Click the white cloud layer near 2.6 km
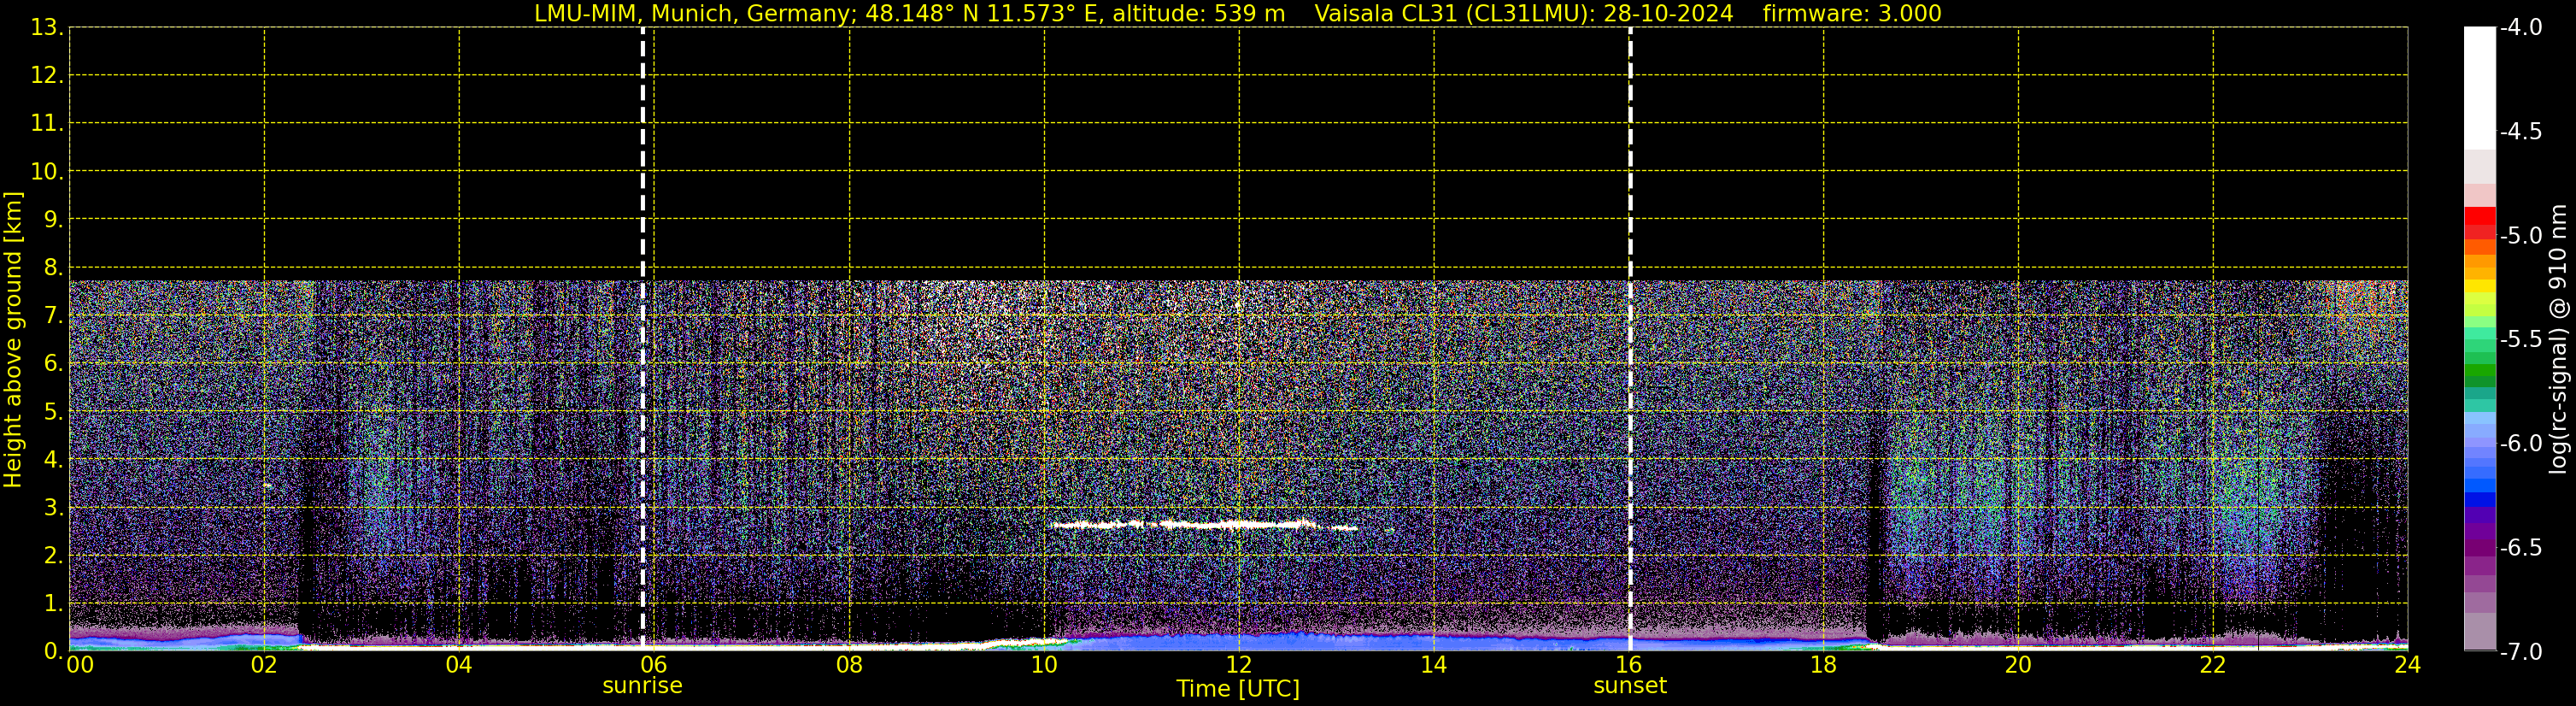The image size is (2576, 706). (x=1204, y=524)
